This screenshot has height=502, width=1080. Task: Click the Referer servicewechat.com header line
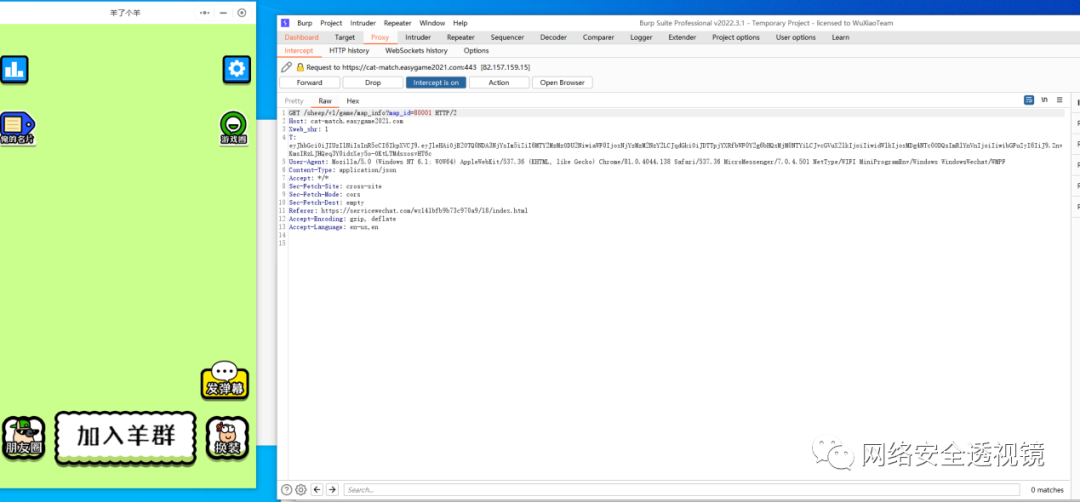(408, 210)
